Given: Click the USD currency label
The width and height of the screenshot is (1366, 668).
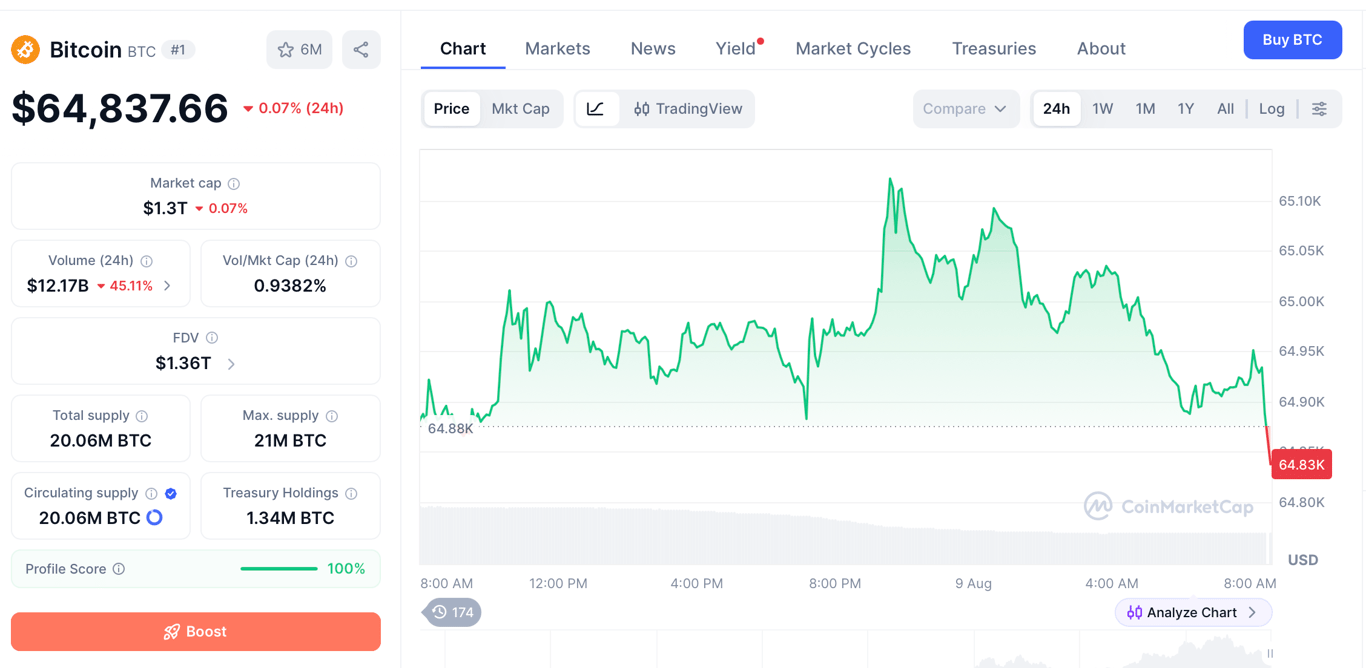Looking at the screenshot, I should point(1303,560).
